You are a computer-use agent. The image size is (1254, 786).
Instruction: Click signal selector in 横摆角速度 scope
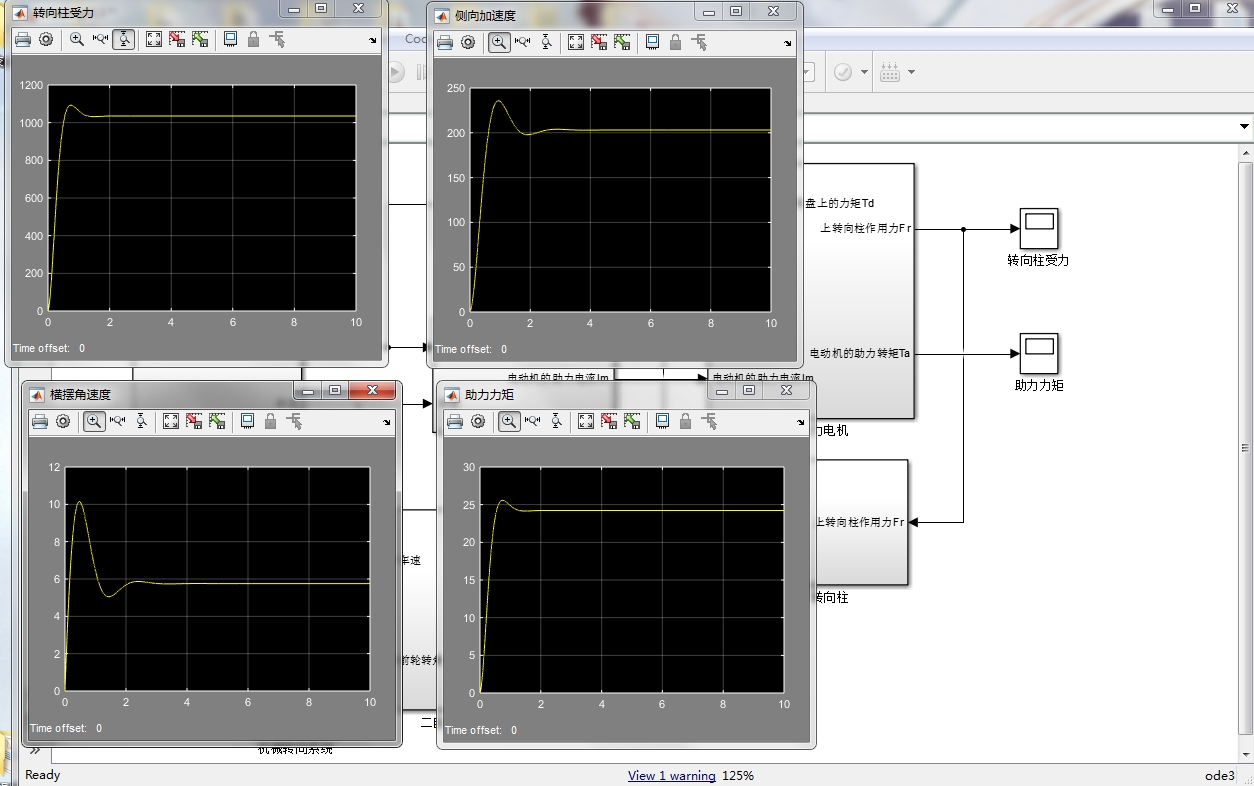(x=294, y=421)
